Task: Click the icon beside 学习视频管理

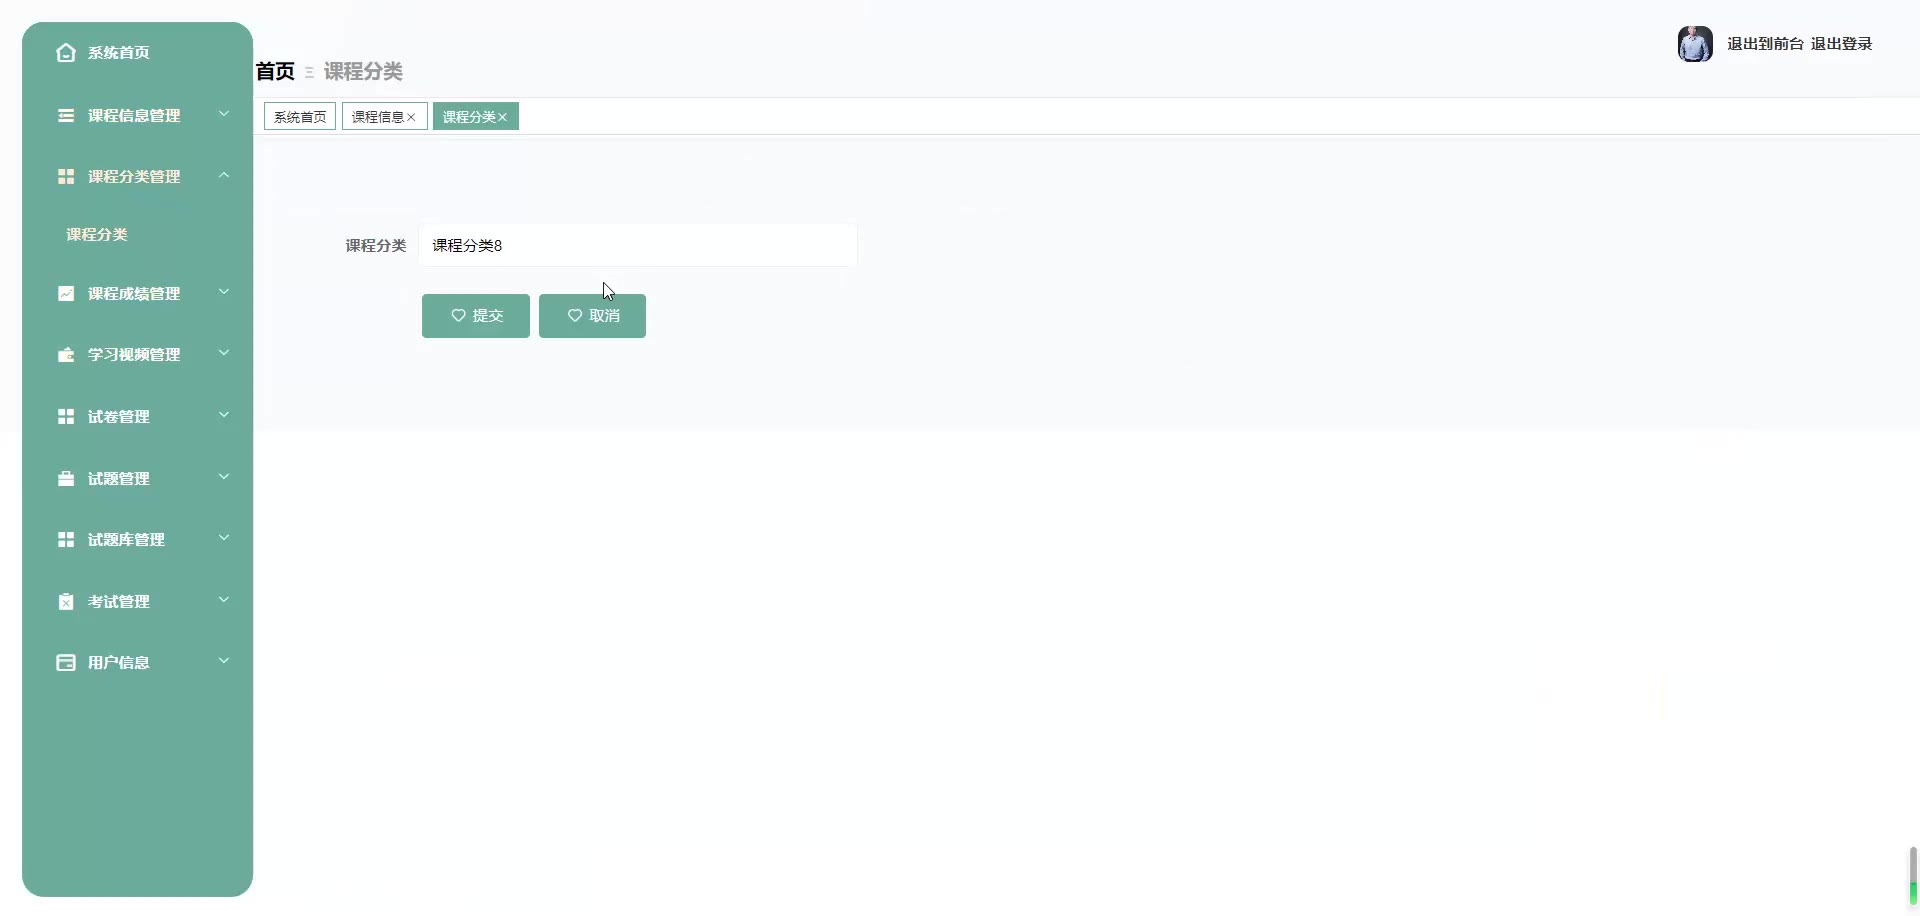Action: pyautogui.click(x=66, y=355)
